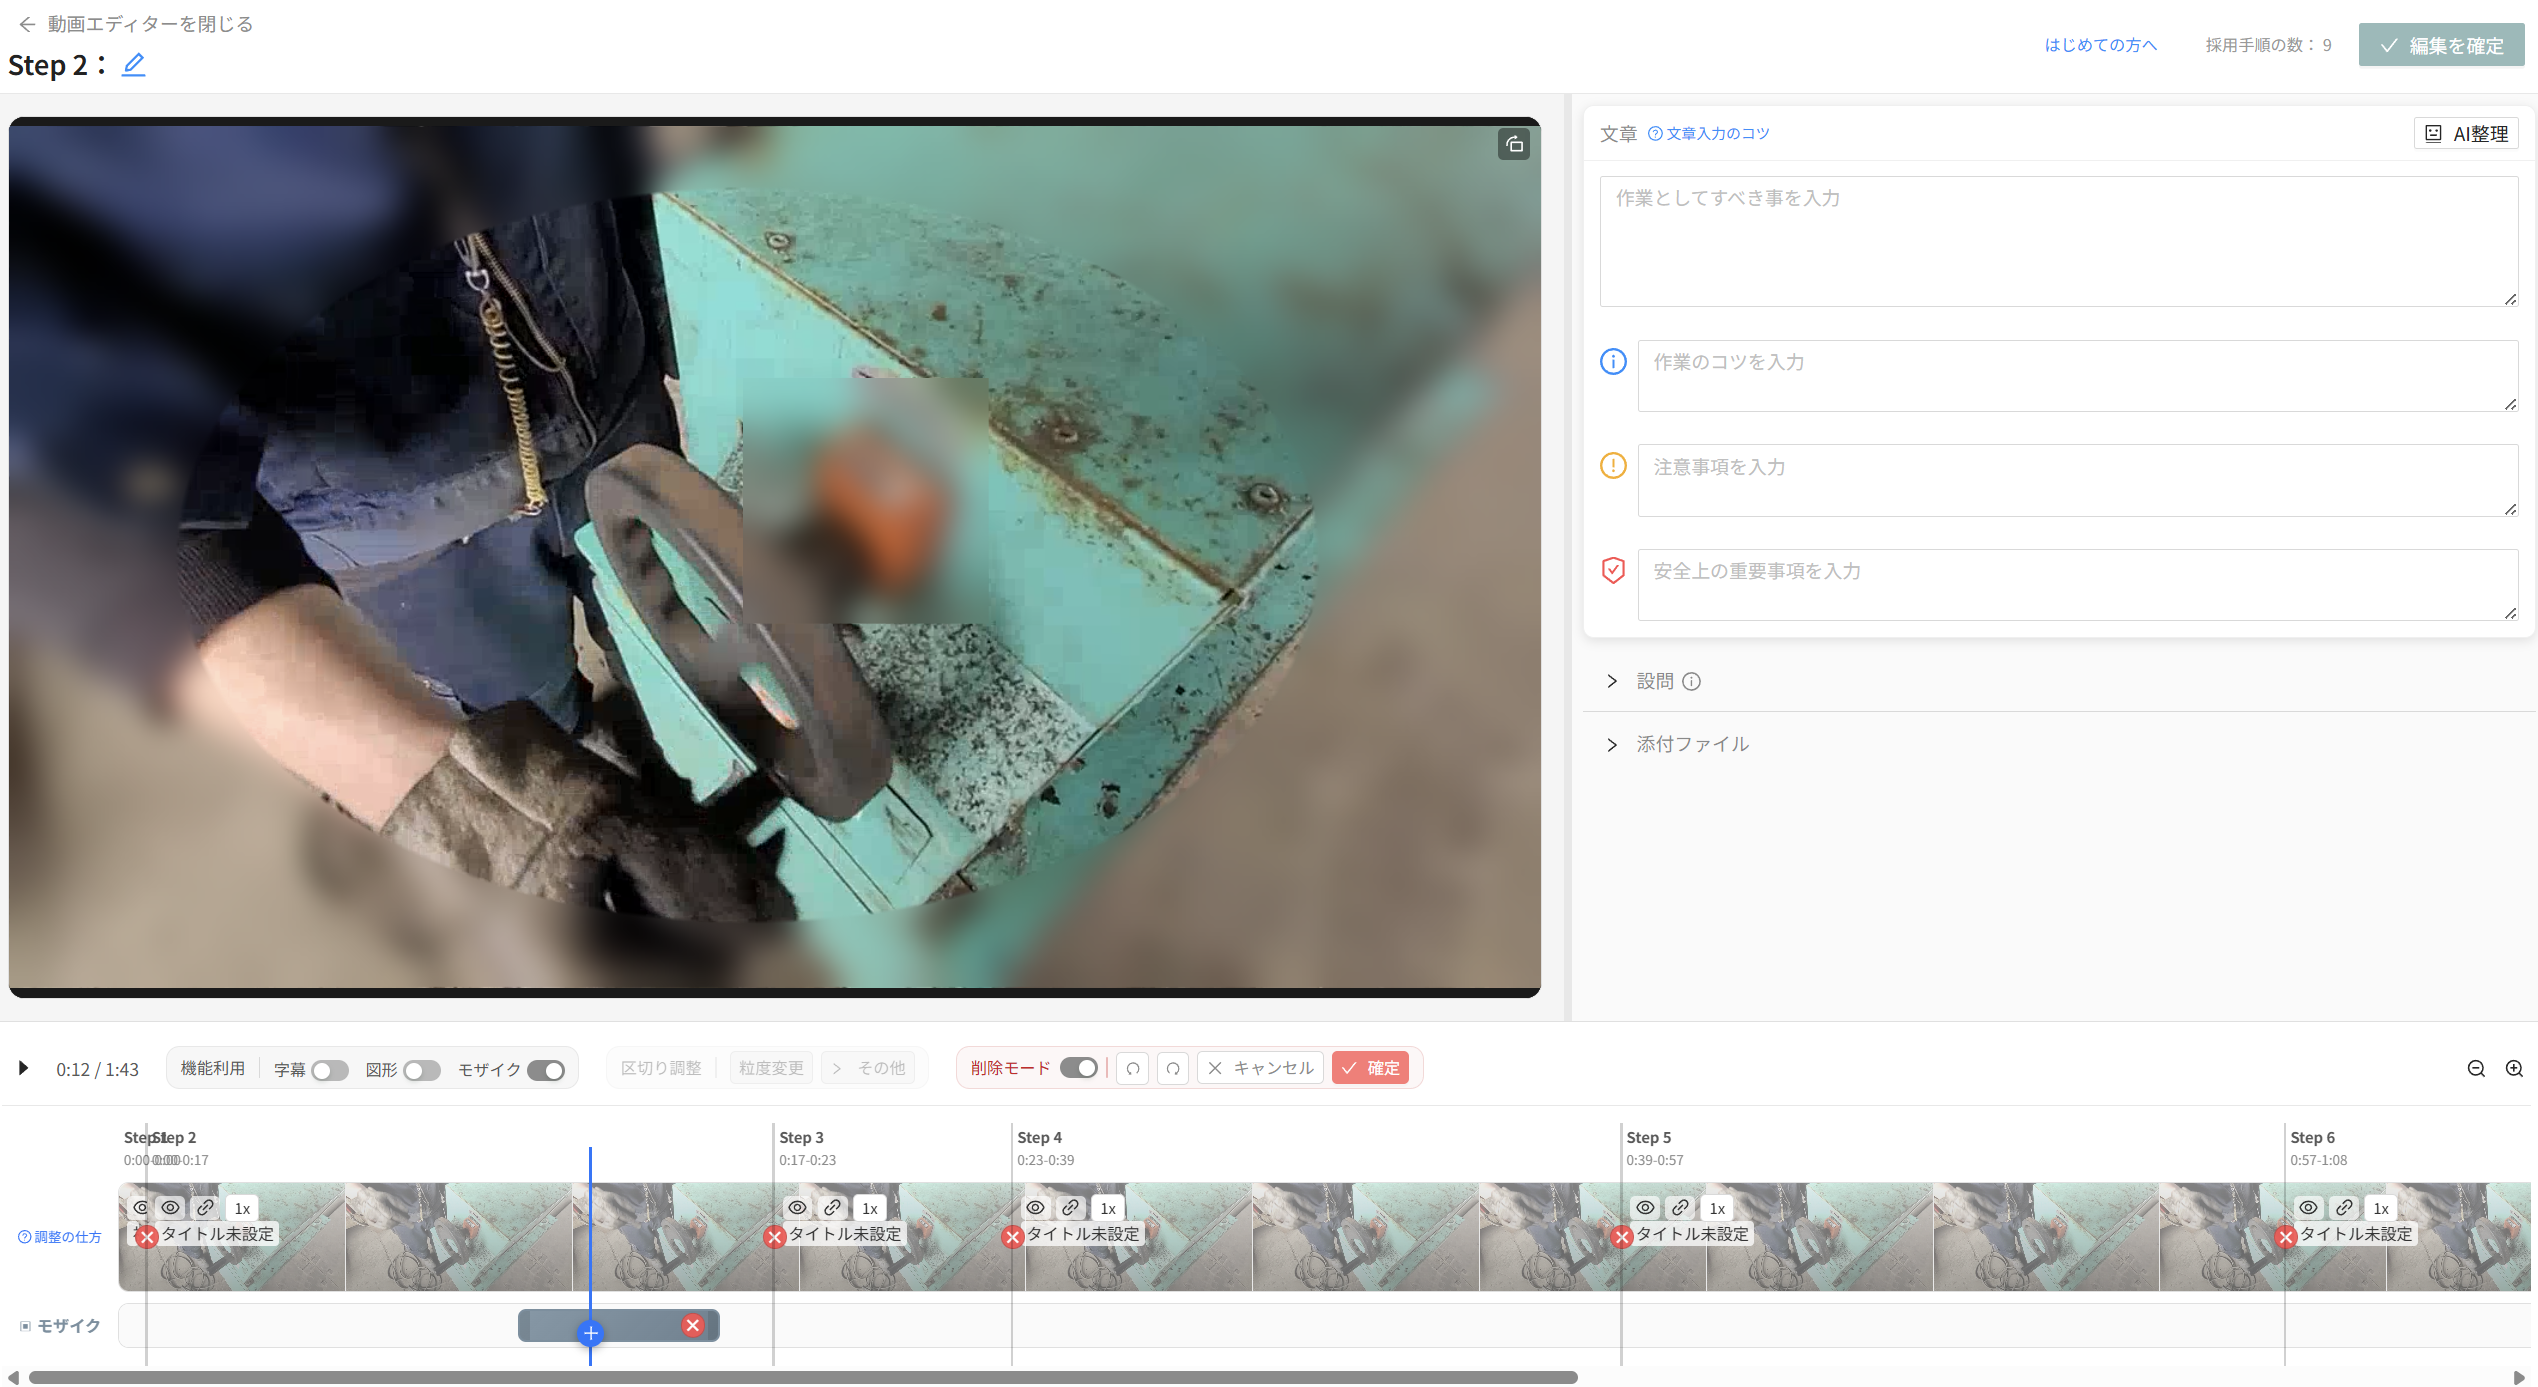The width and height of the screenshot is (2538, 1387).
Task: Toggle the 図形 shapes switch
Action: tap(421, 1070)
